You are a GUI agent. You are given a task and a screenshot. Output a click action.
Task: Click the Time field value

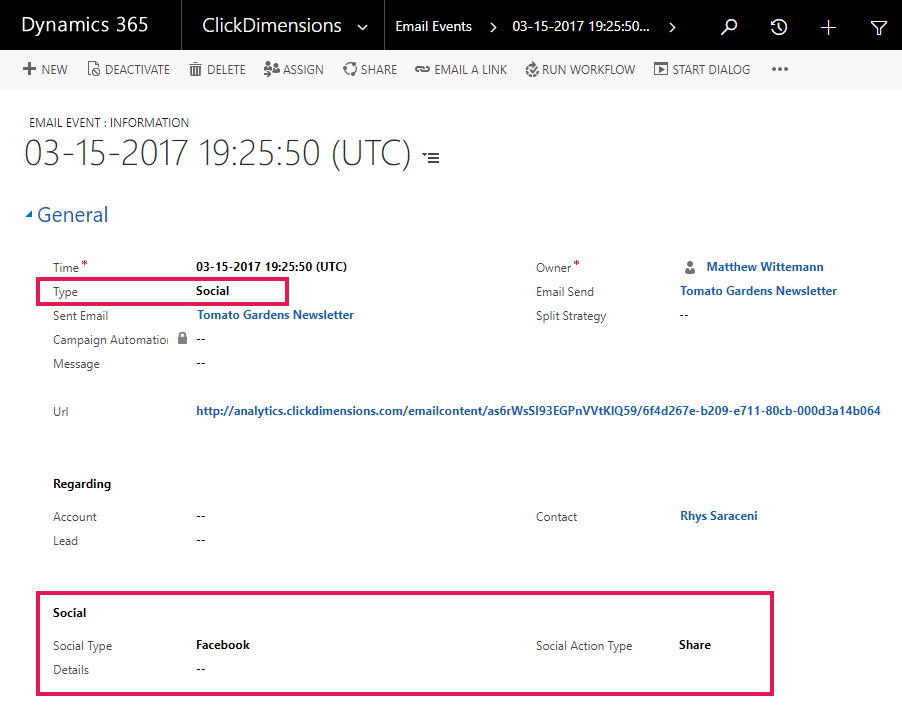tap(271, 266)
